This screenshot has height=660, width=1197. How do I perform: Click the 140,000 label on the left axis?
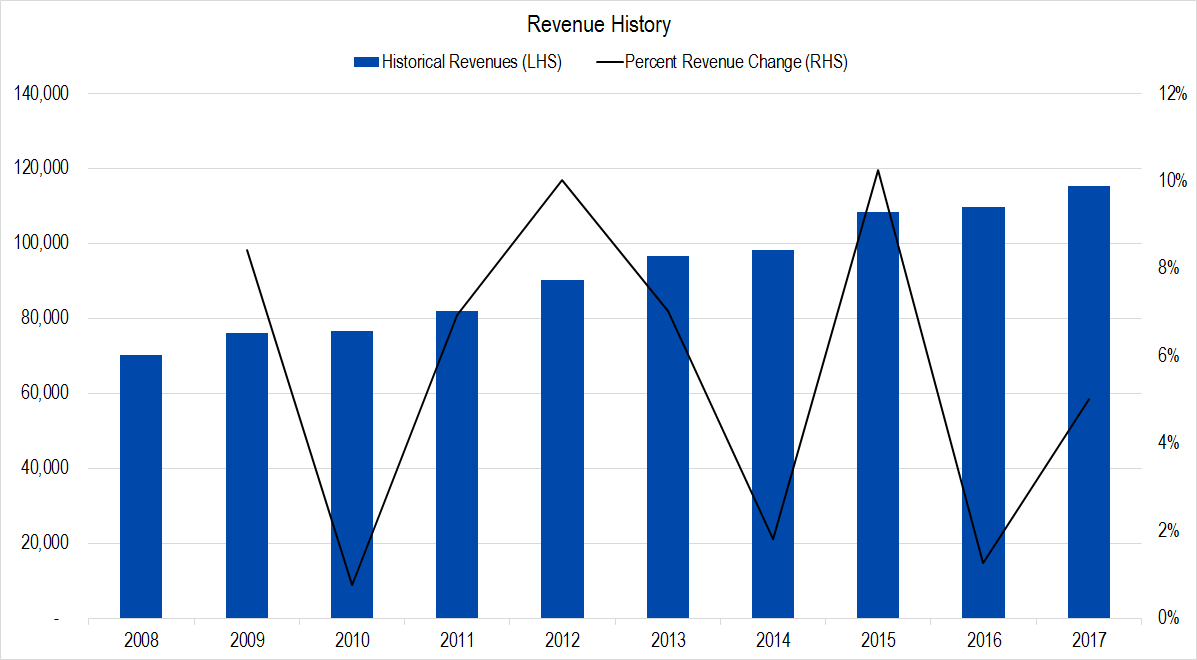(42, 93)
